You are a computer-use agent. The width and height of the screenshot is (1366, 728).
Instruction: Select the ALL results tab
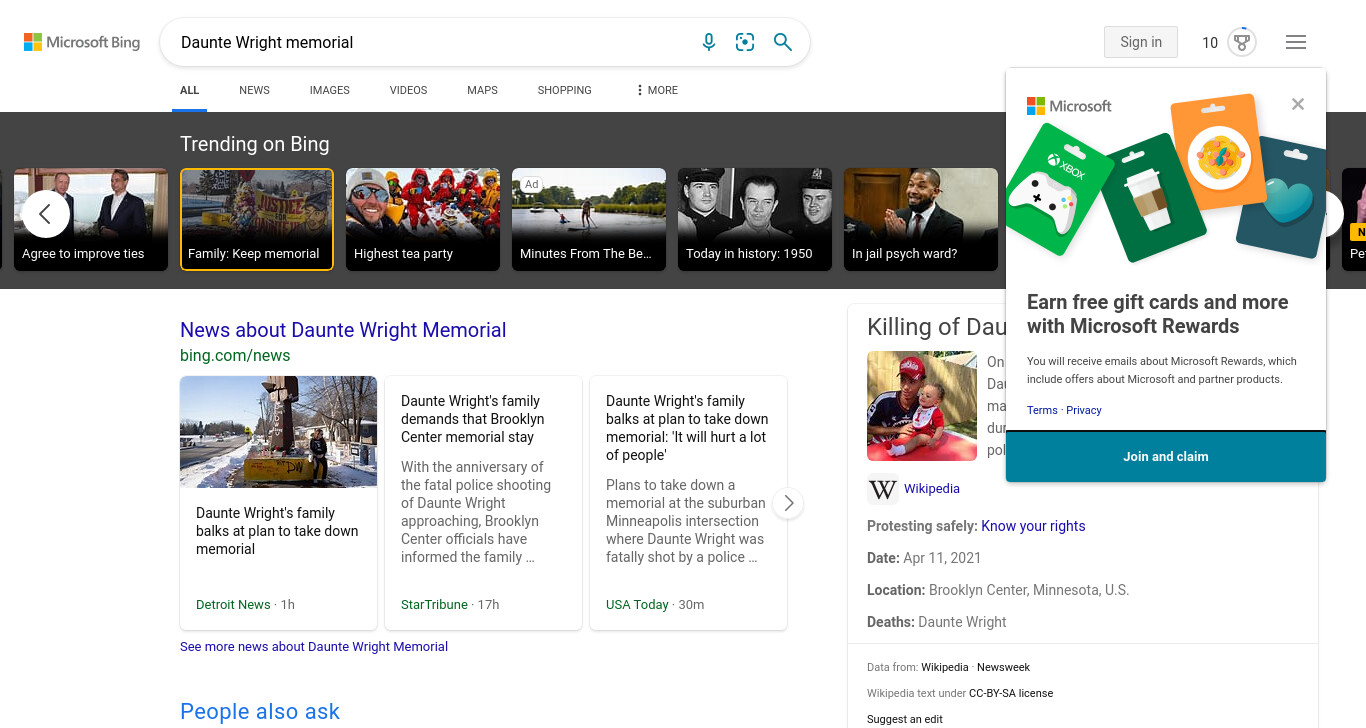[x=189, y=90]
